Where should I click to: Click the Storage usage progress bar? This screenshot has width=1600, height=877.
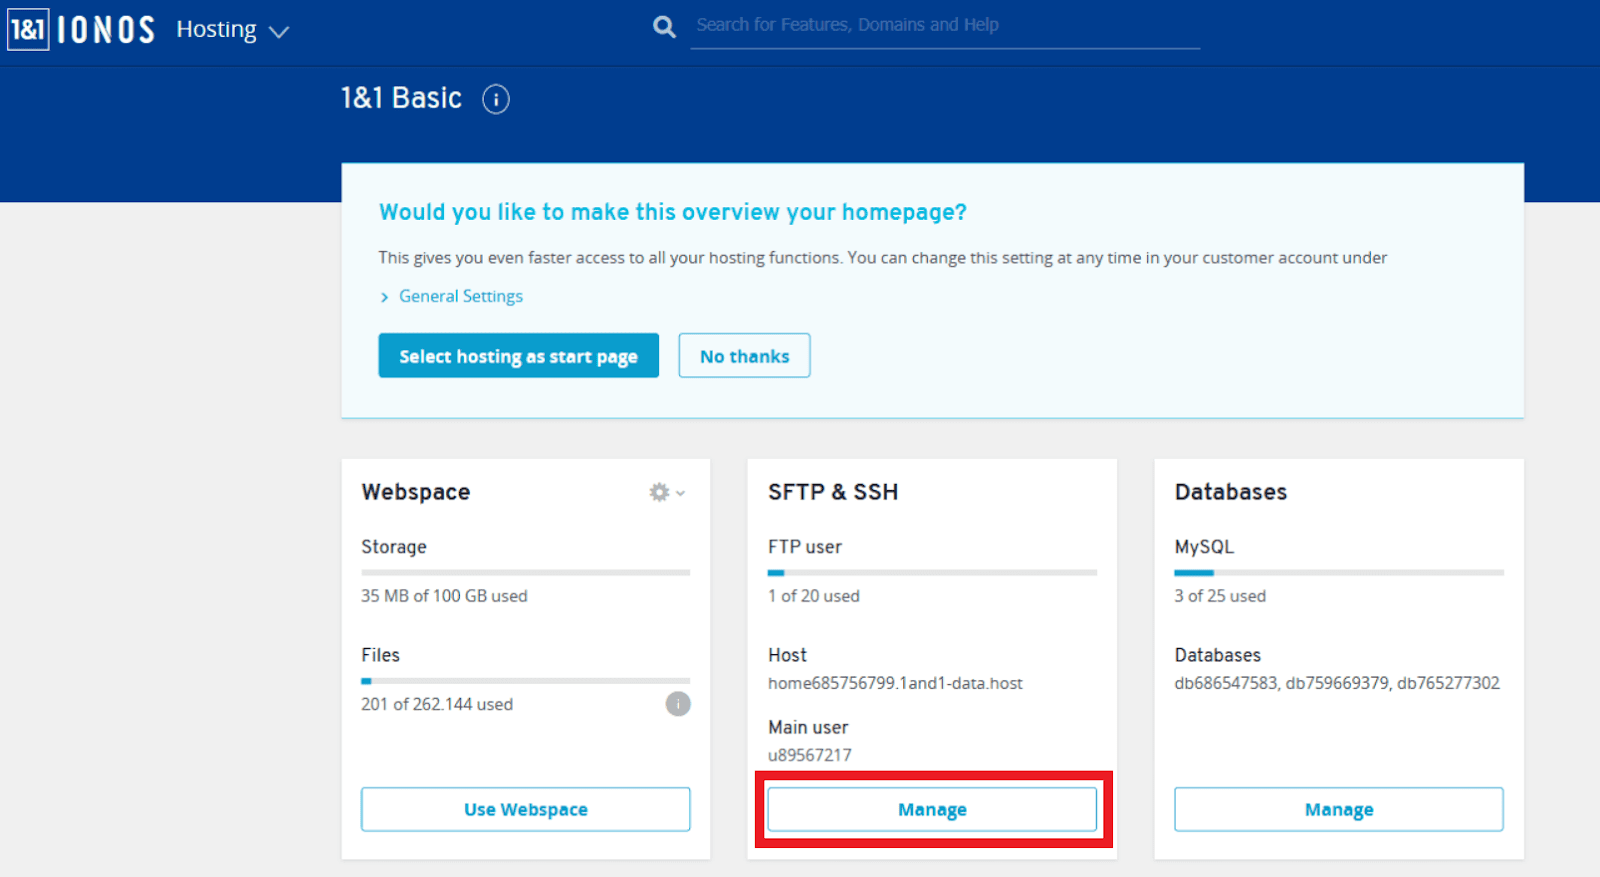tap(525, 573)
